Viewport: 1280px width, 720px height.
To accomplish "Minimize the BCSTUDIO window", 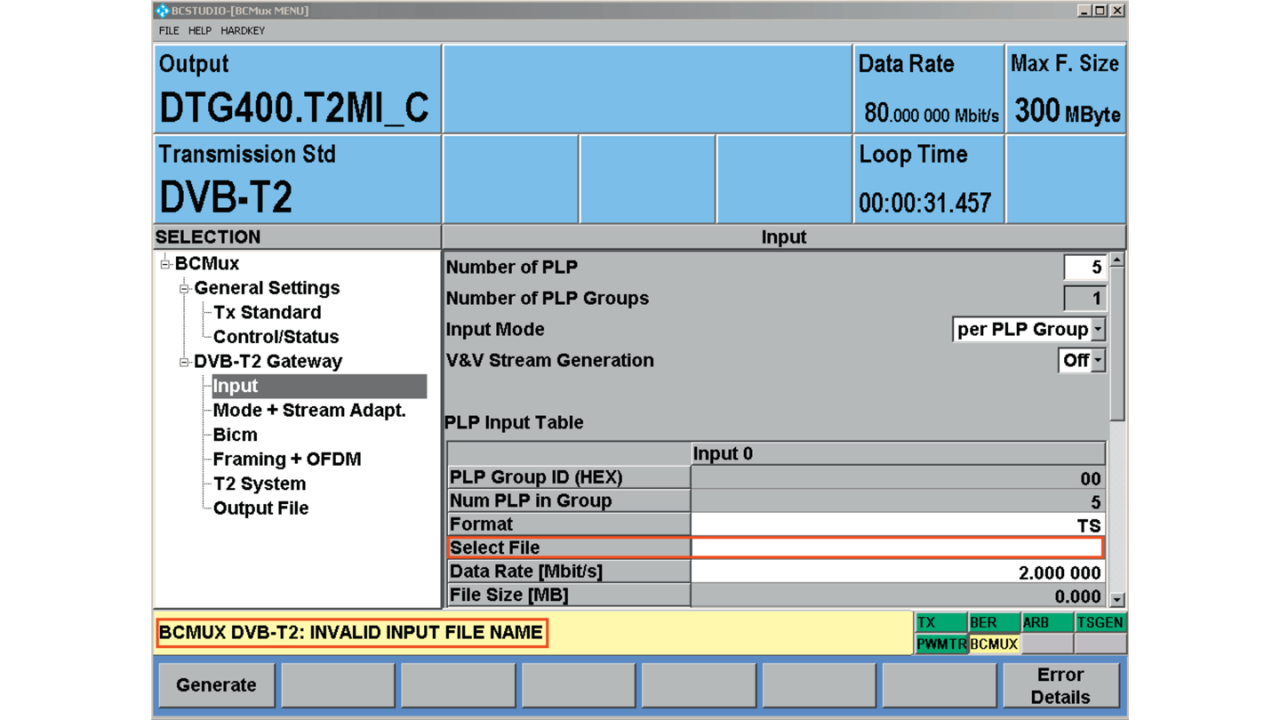I will coord(1084,11).
